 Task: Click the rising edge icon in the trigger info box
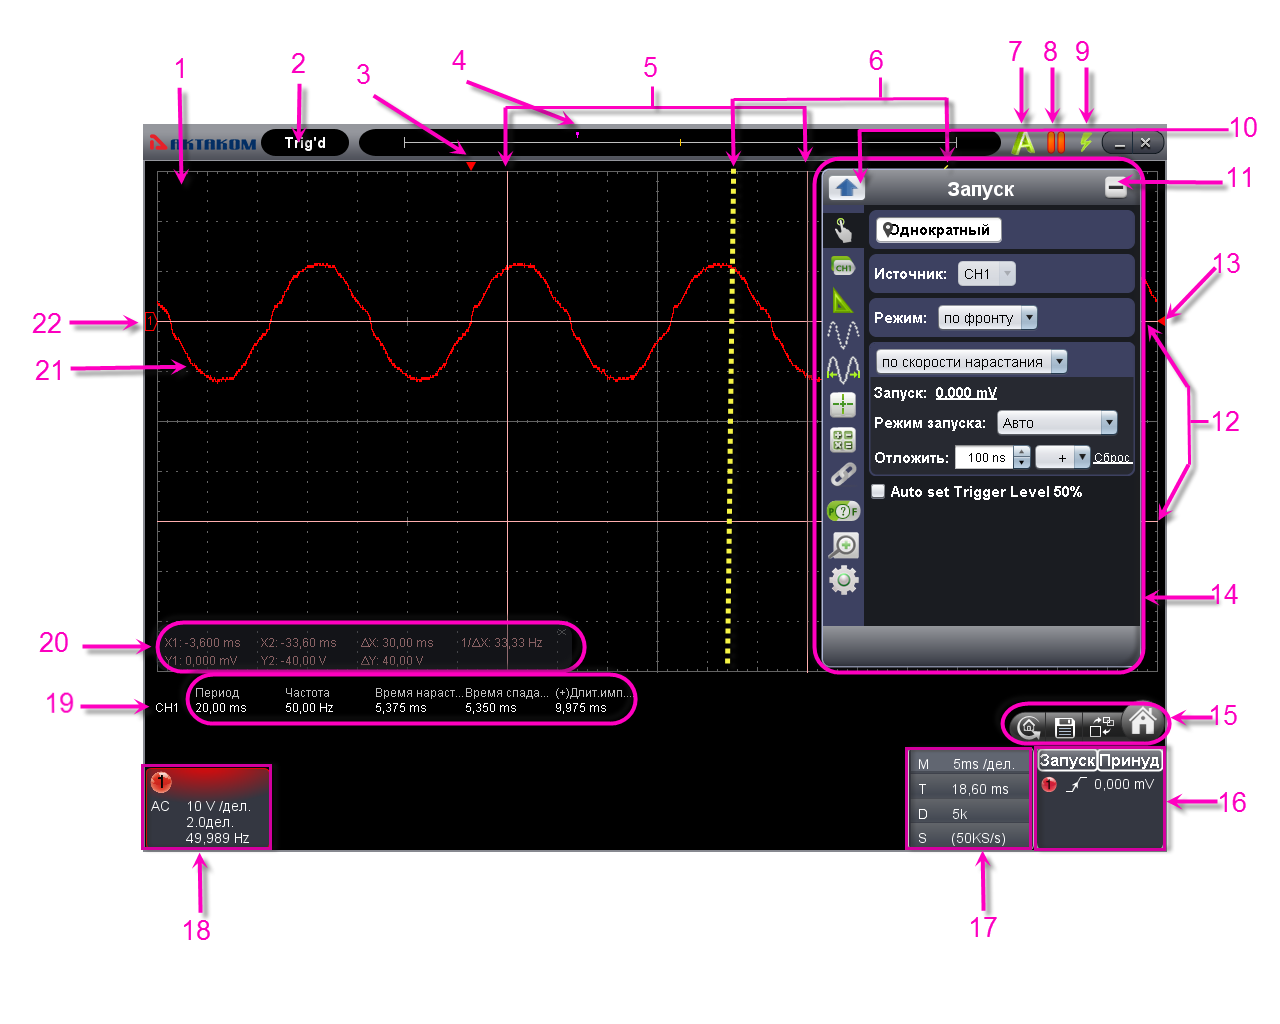(1075, 785)
